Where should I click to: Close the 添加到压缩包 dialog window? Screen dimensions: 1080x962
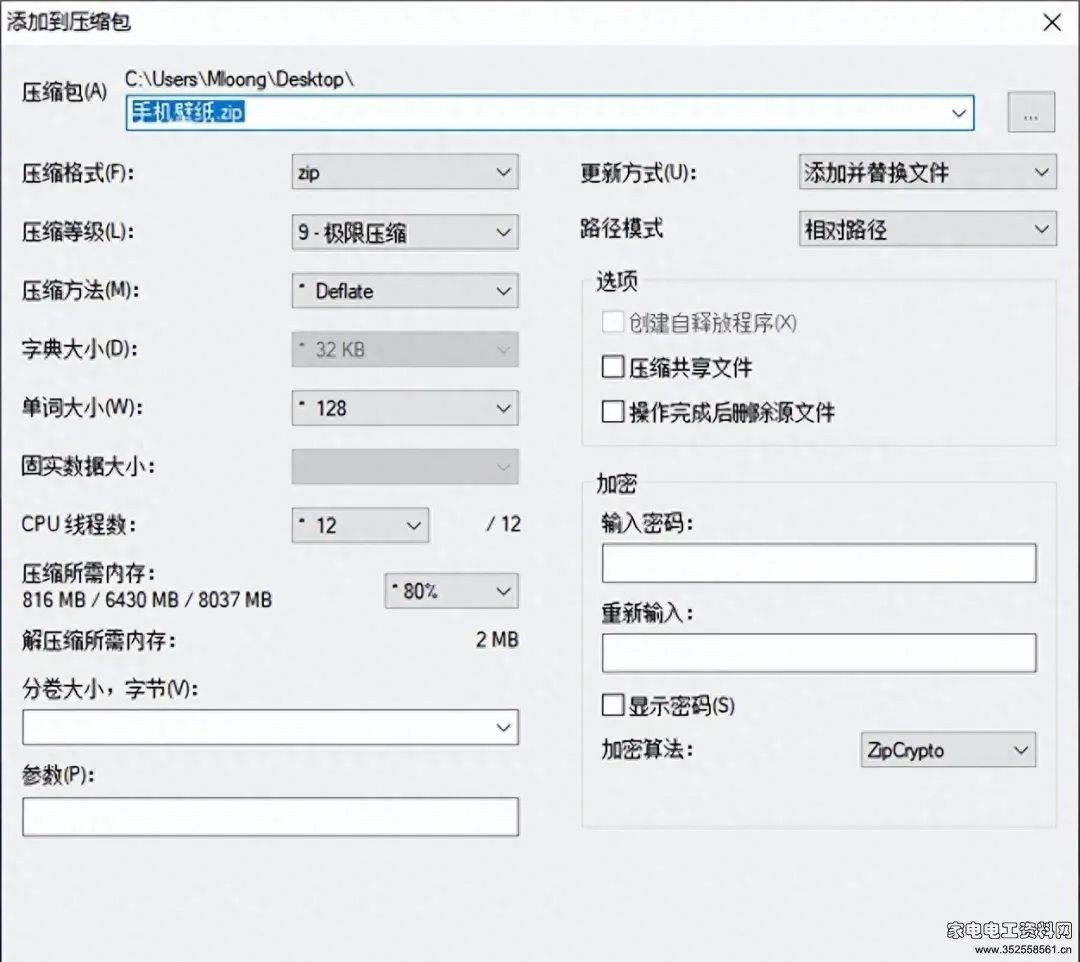pyautogui.click(x=1052, y=22)
